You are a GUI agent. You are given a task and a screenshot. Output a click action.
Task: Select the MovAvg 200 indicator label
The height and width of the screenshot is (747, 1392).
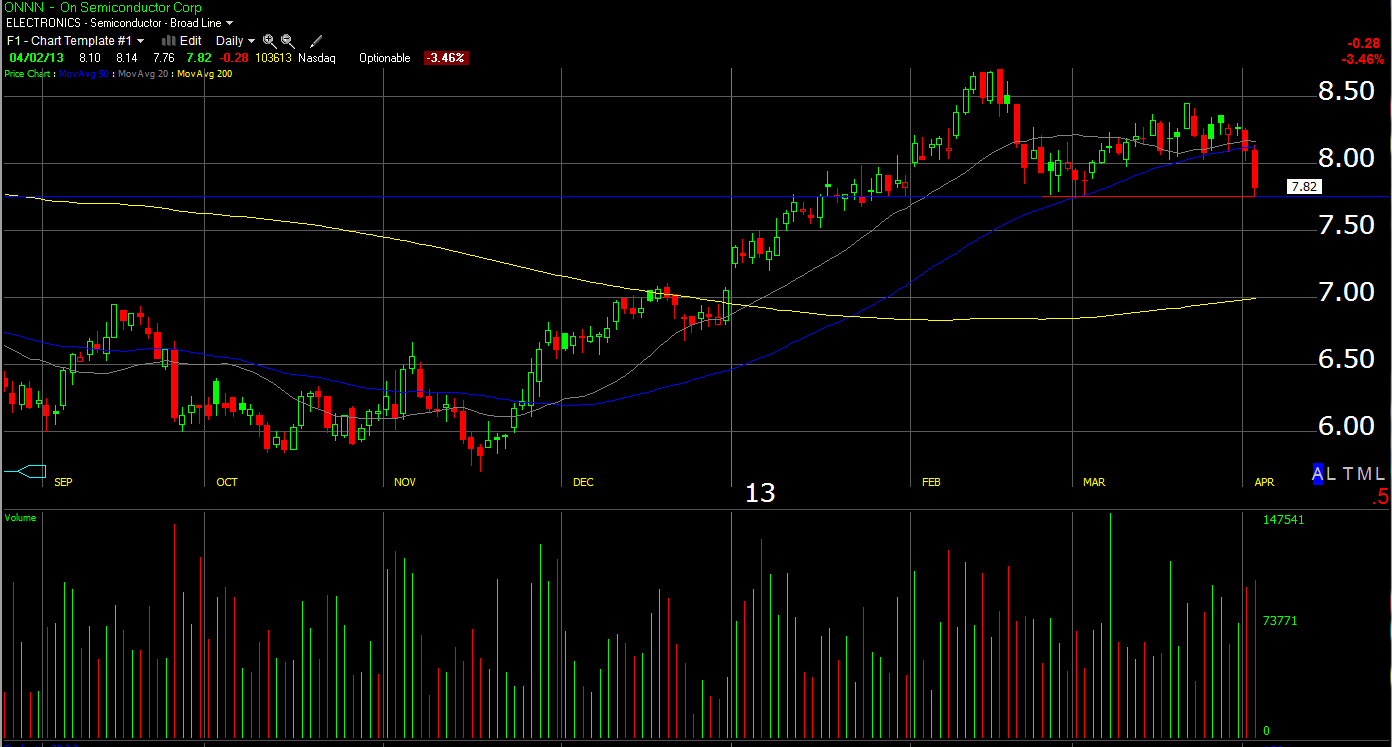tap(203, 74)
